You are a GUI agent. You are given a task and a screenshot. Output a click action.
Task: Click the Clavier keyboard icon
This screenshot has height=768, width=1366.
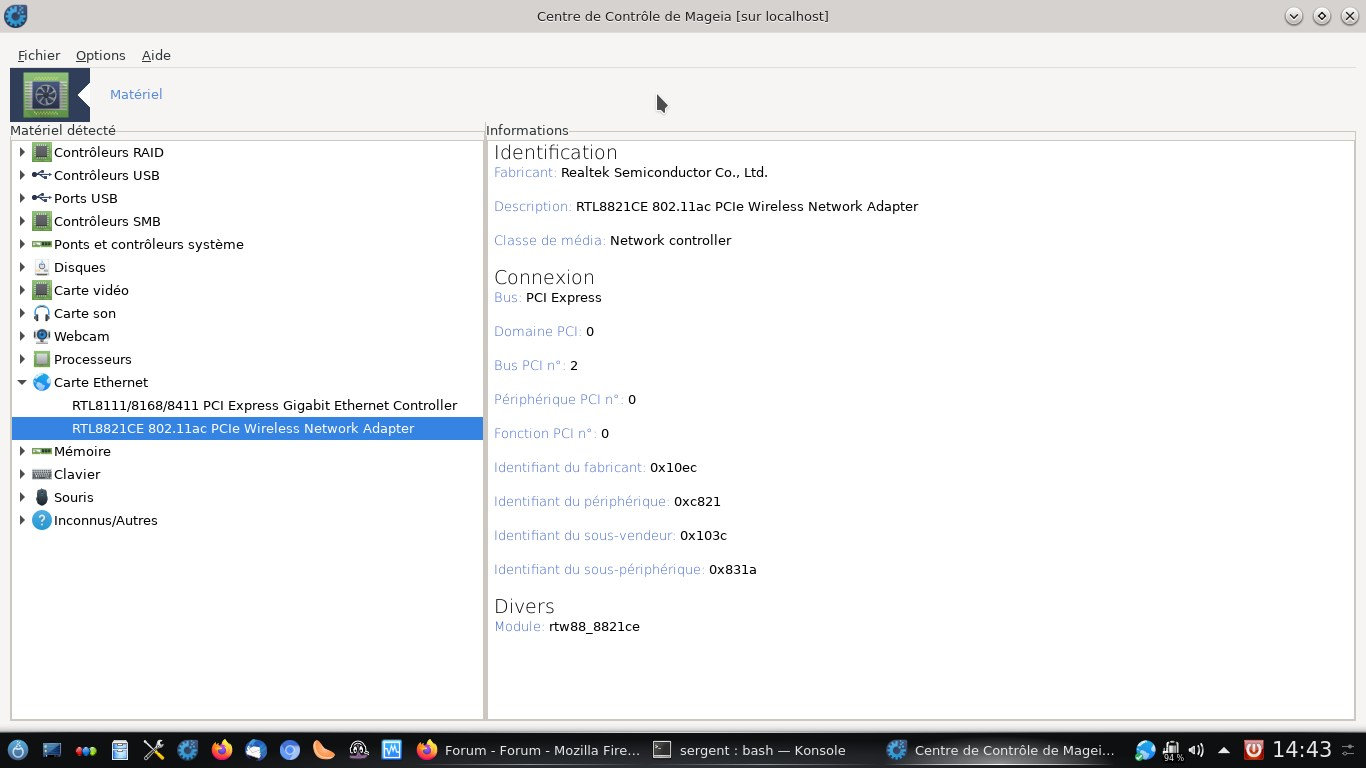point(42,474)
